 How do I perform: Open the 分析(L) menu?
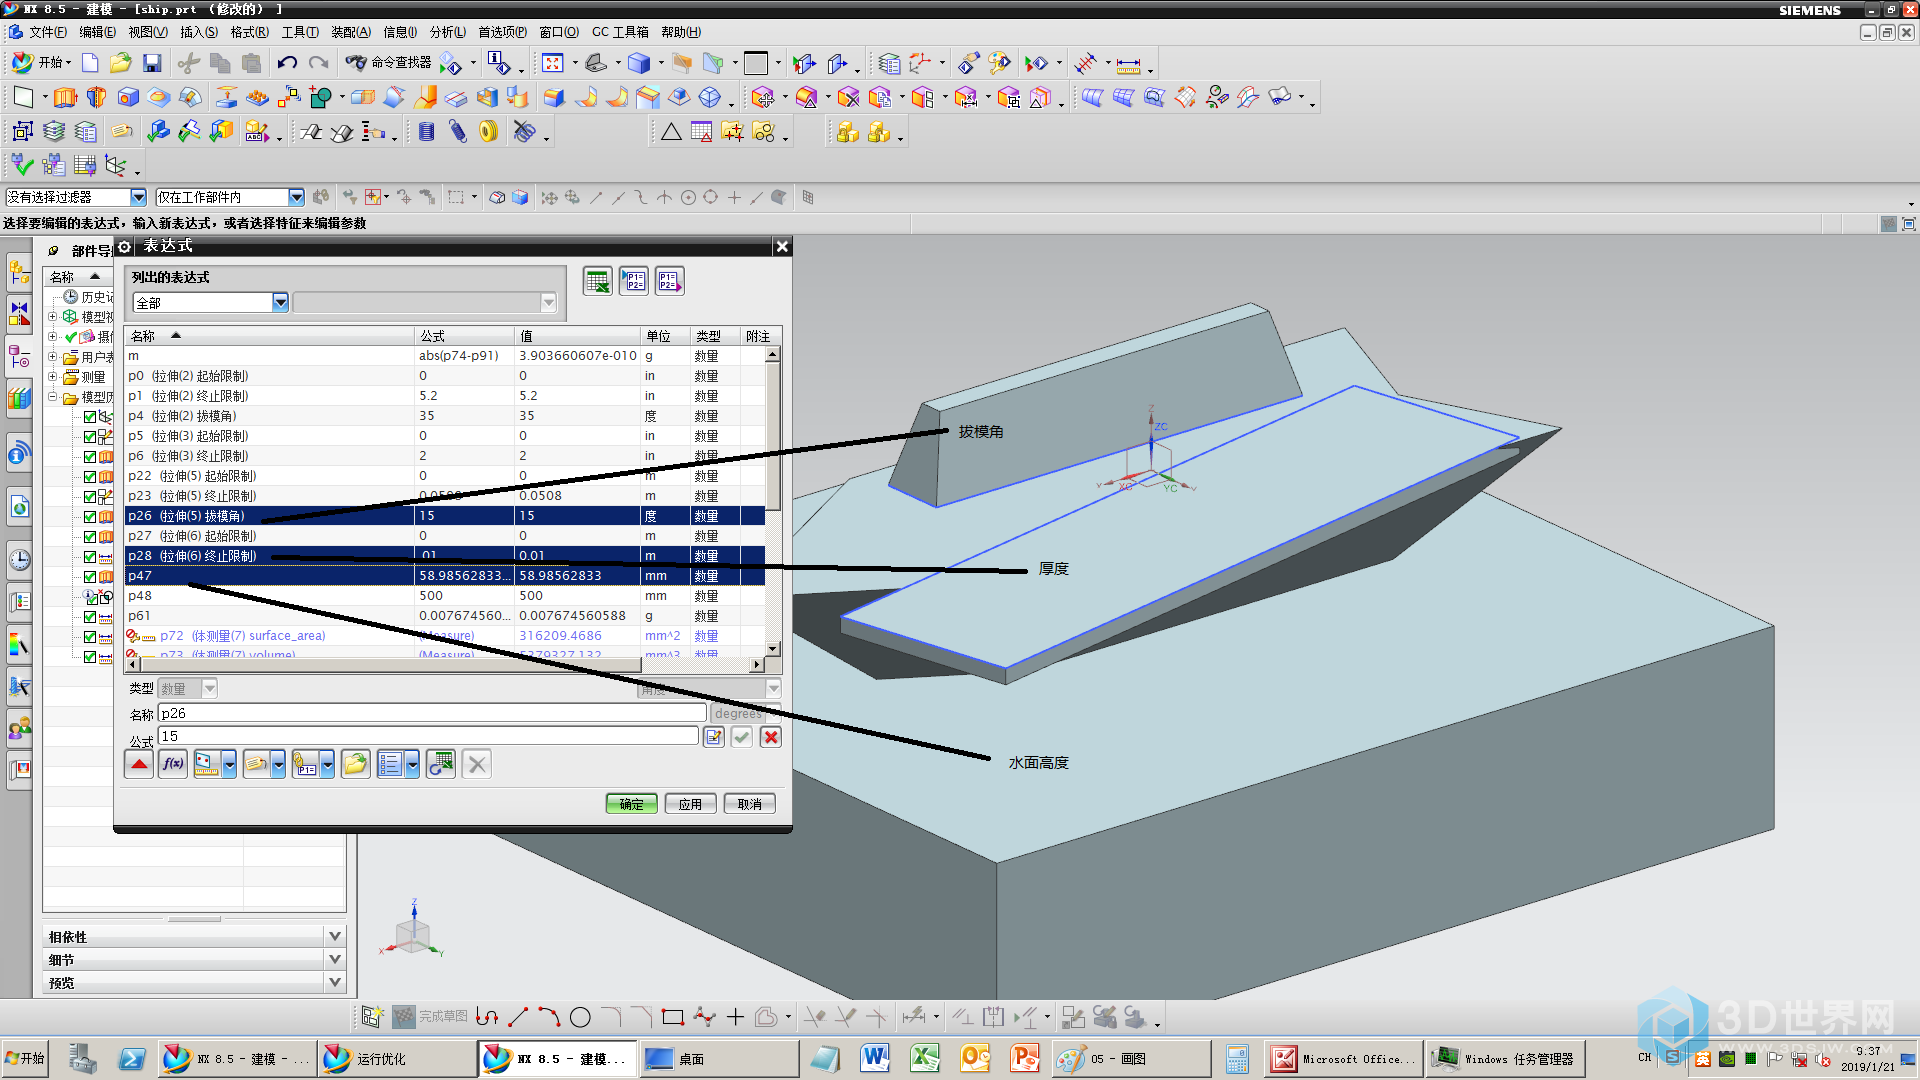[448, 32]
